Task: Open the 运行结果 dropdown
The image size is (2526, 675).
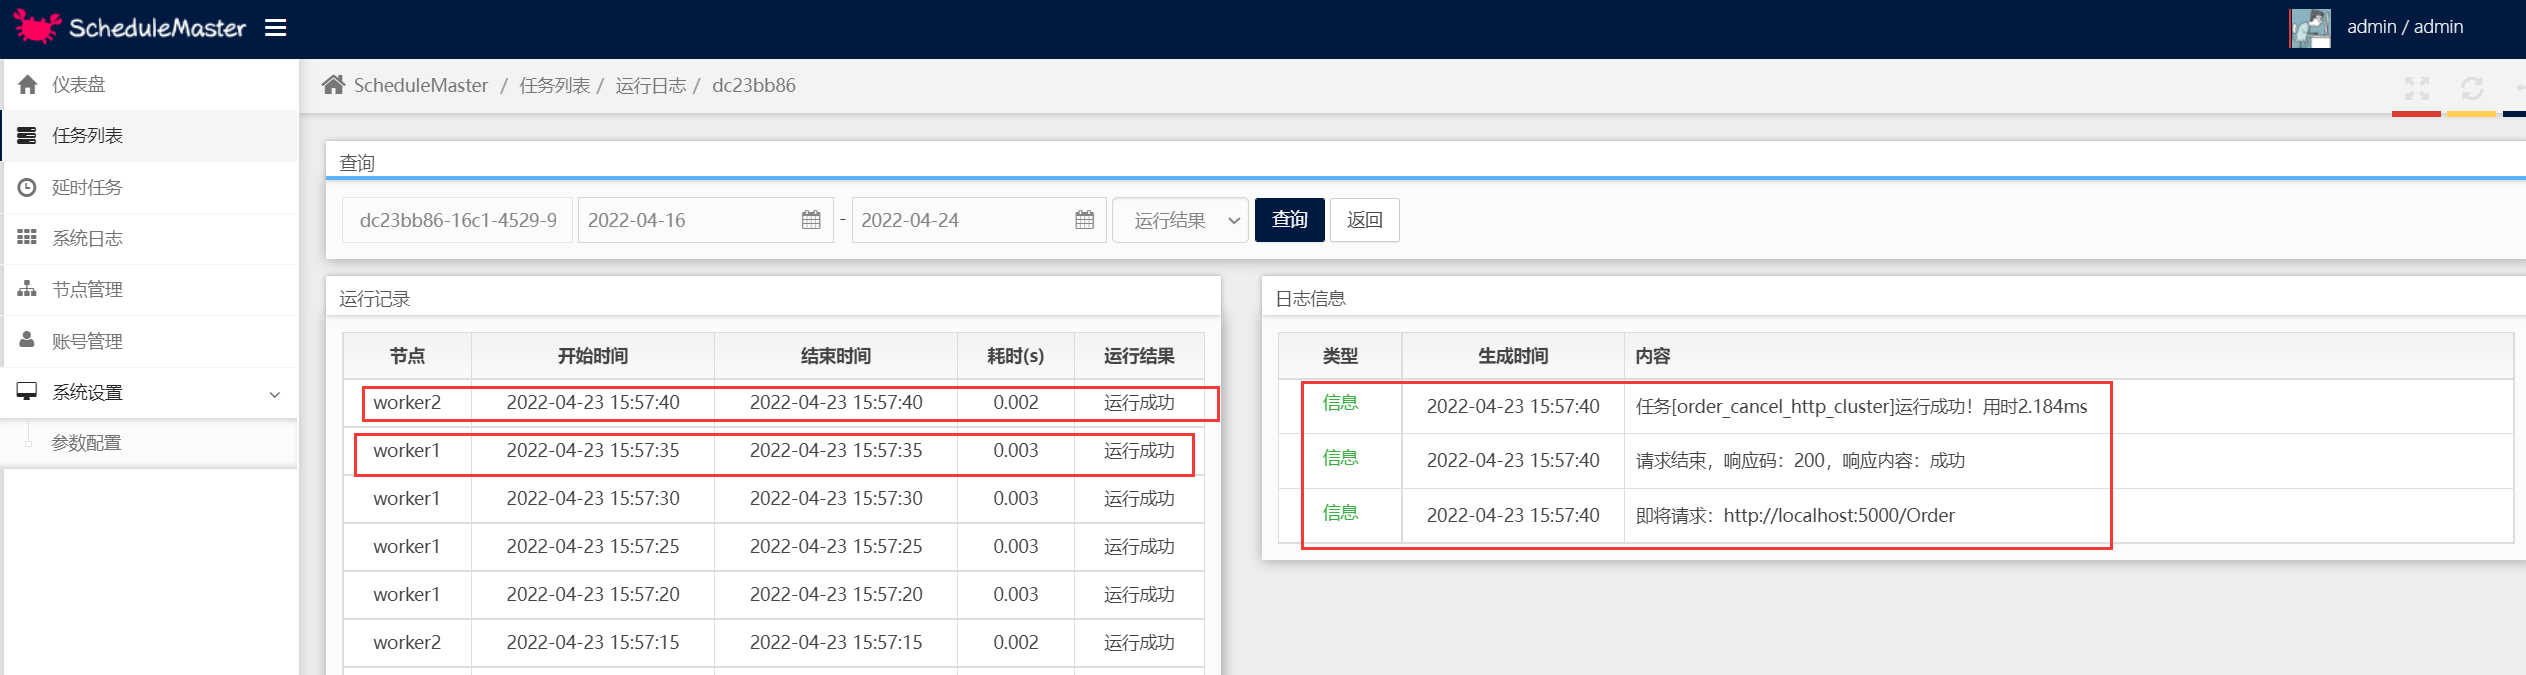Action: click(x=1180, y=220)
